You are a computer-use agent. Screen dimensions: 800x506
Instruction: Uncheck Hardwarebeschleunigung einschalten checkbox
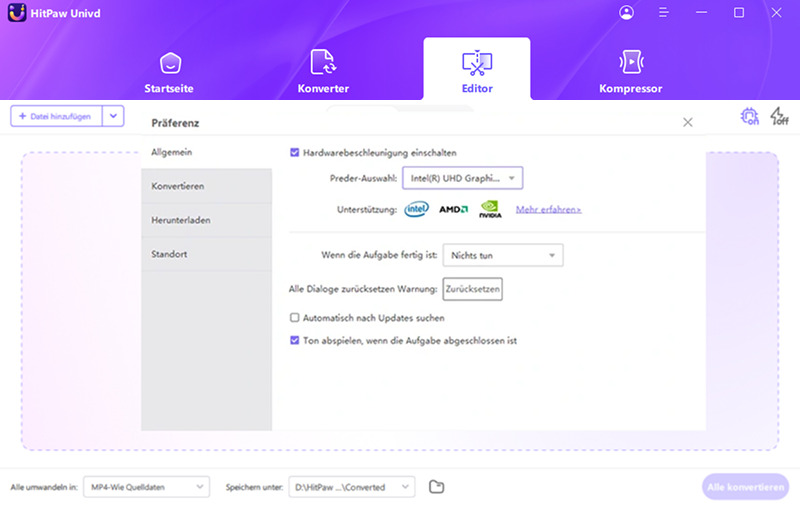(x=295, y=153)
